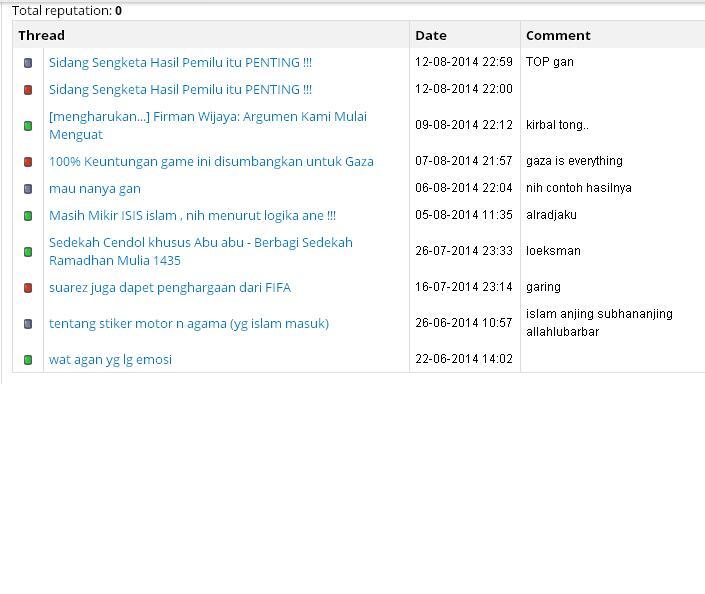705x594 pixels.
Task: Open 'Masih Mikir ISIS islam' thread
Action: point(192,215)
